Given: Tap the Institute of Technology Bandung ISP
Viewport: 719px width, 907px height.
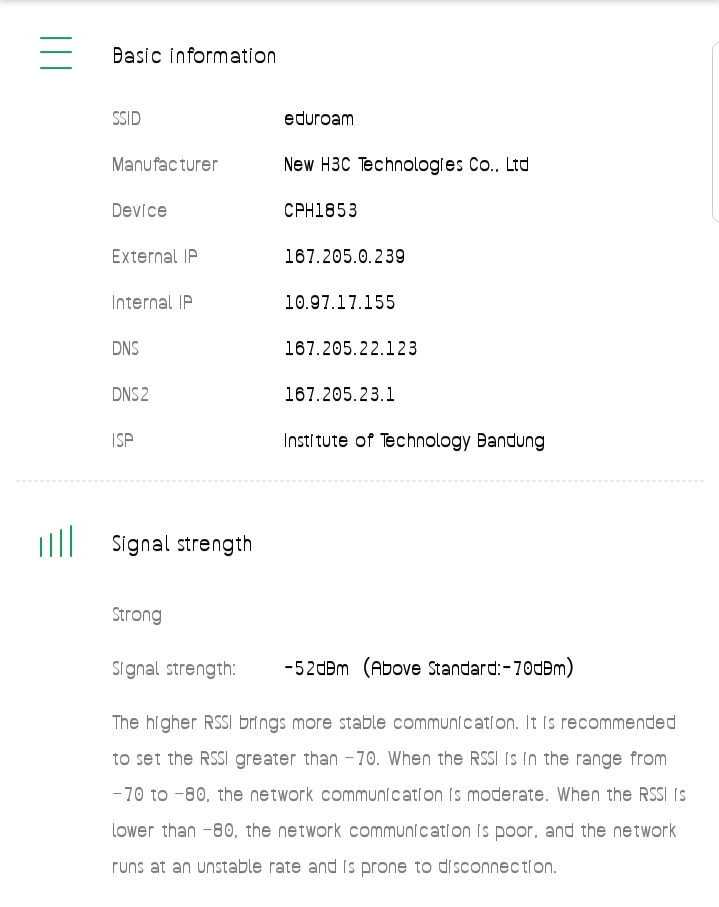Looking at the screenshot, I should pyautogui.click(x=414, y=441).
